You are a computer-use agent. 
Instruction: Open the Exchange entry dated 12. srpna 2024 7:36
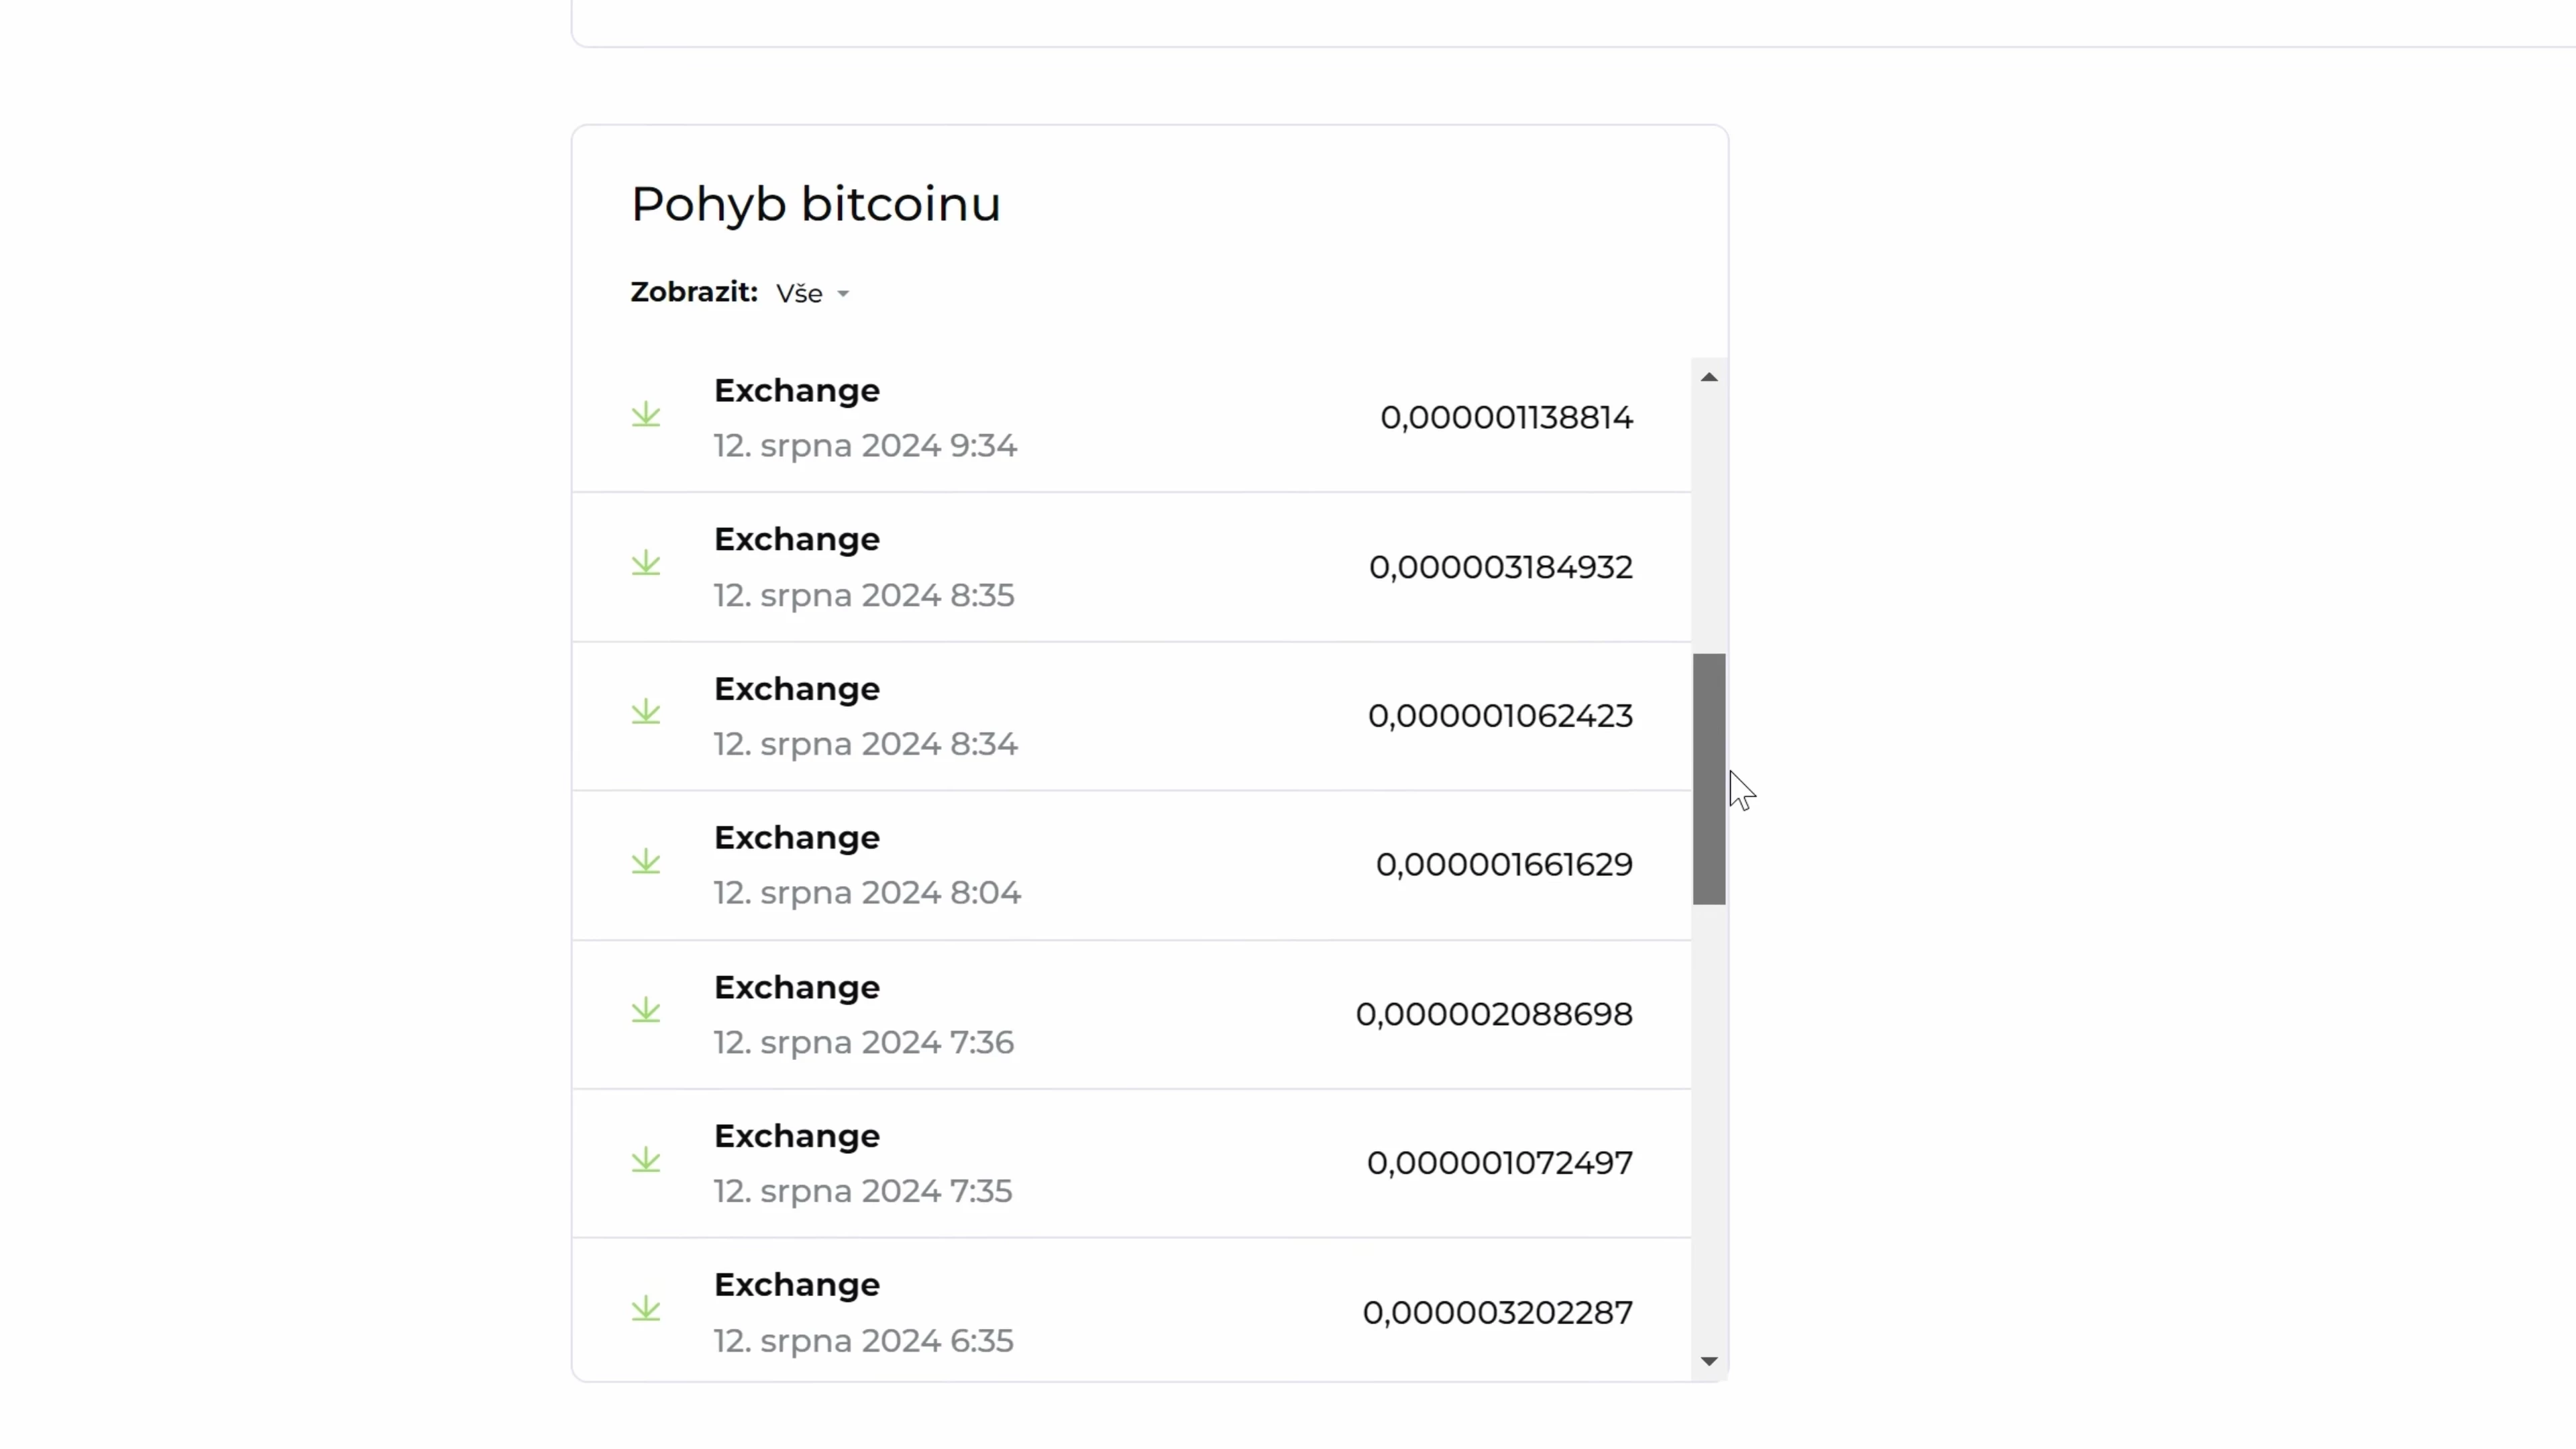pos(1132,1014)
